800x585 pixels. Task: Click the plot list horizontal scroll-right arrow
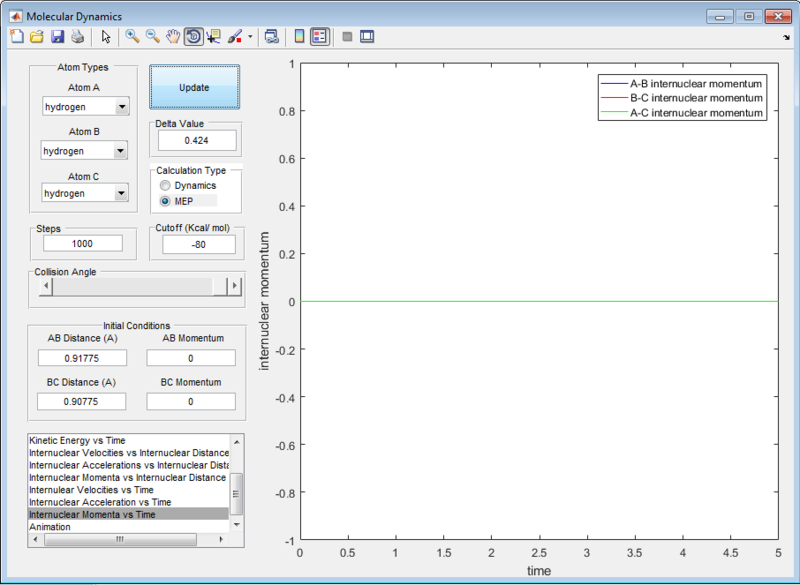(221, 539)
